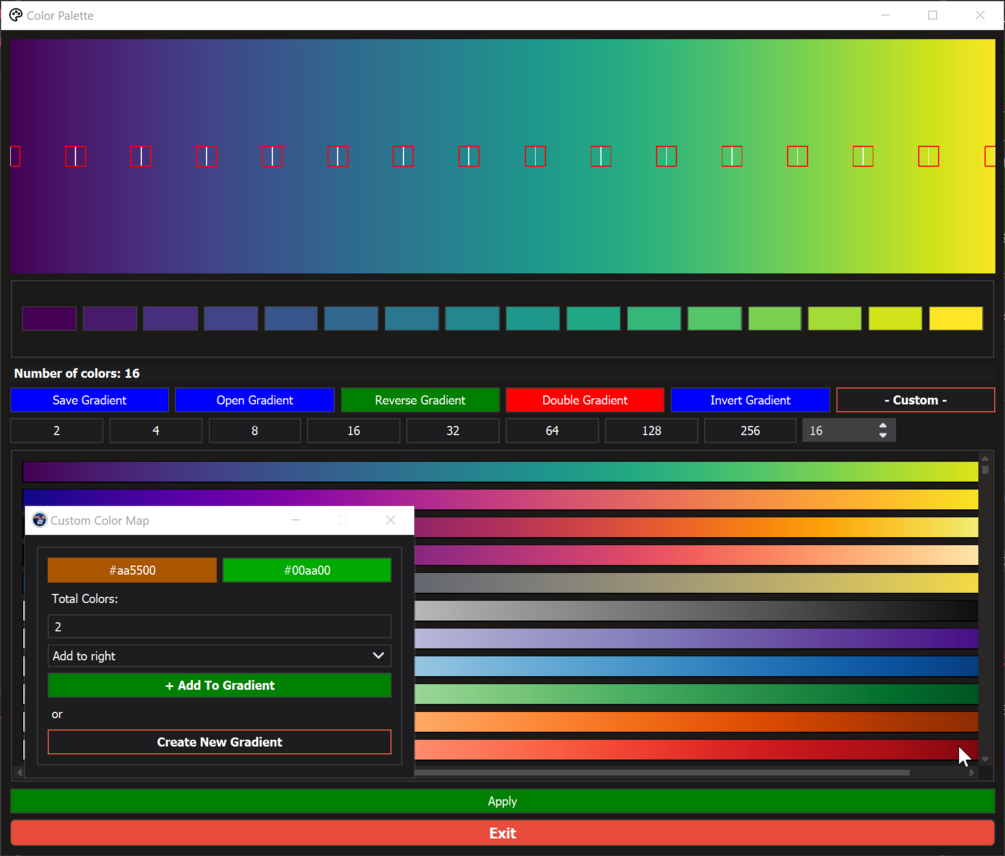The width and height of the screenshot is (1005, 856).
Task: Decrease the color count spinner value
Action: pyautogui.click(x=883, y=436)
